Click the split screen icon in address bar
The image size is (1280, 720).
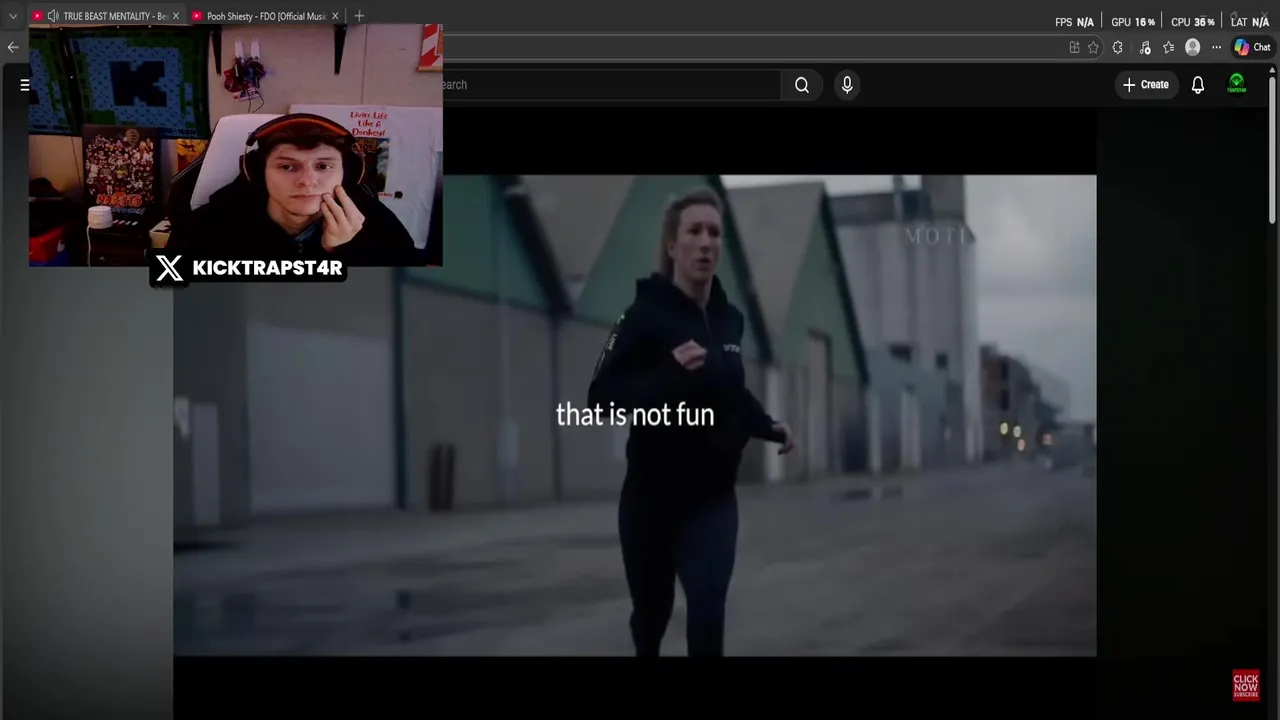(1074, 47)
